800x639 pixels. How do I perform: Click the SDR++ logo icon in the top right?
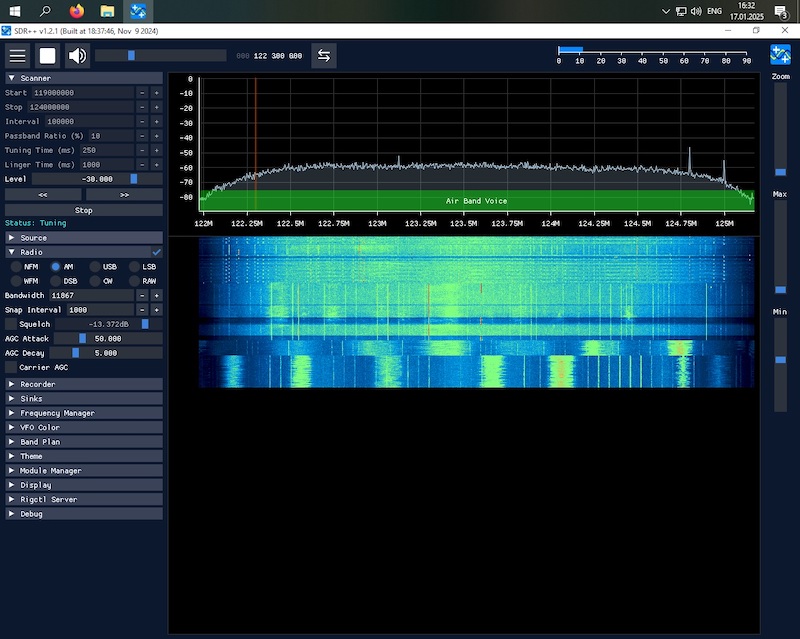780,55
